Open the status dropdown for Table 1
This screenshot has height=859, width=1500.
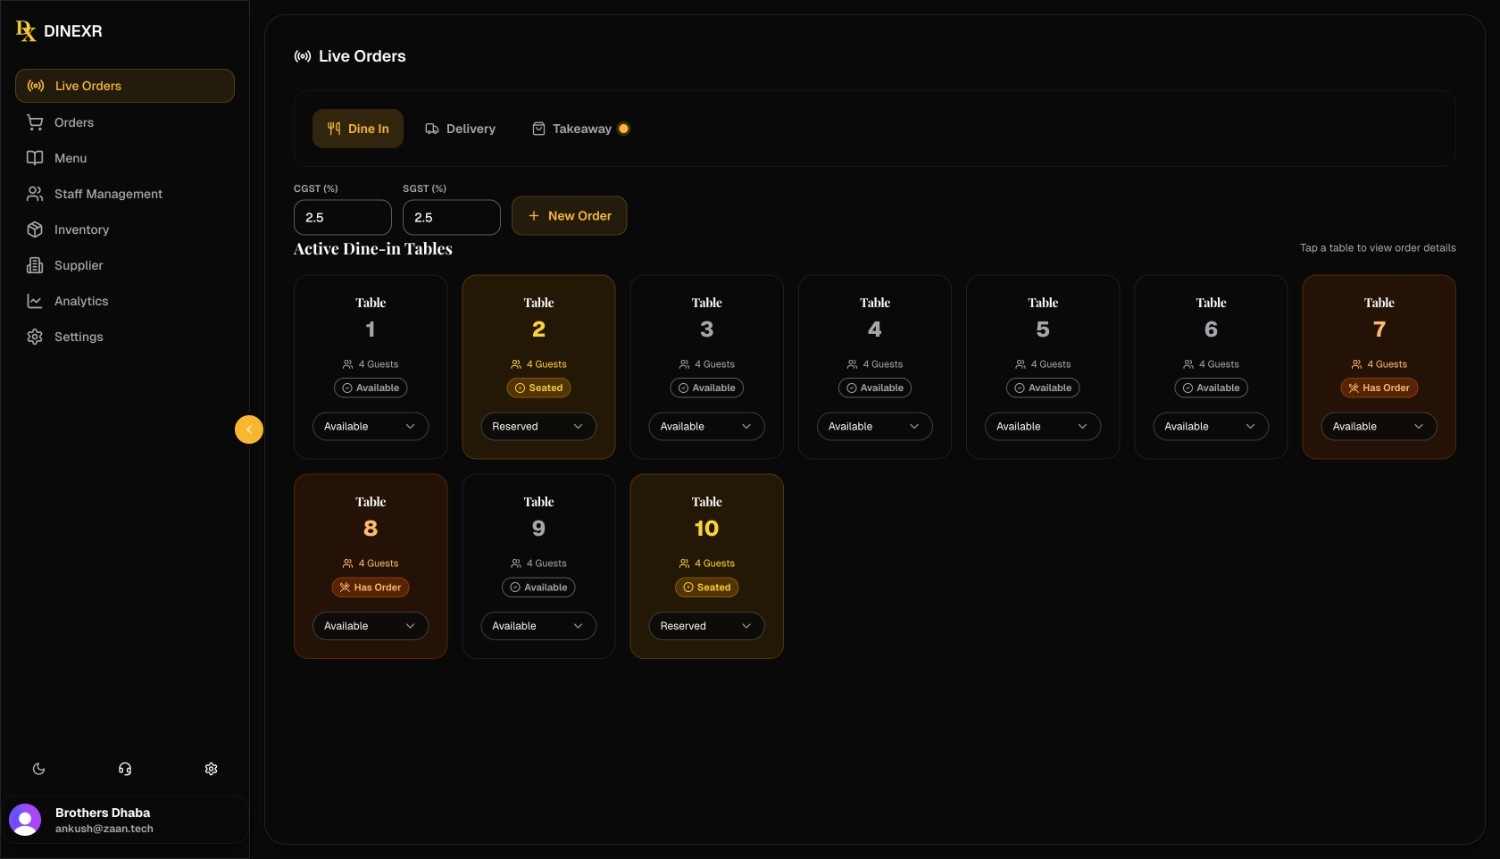[x=370, y=426]
